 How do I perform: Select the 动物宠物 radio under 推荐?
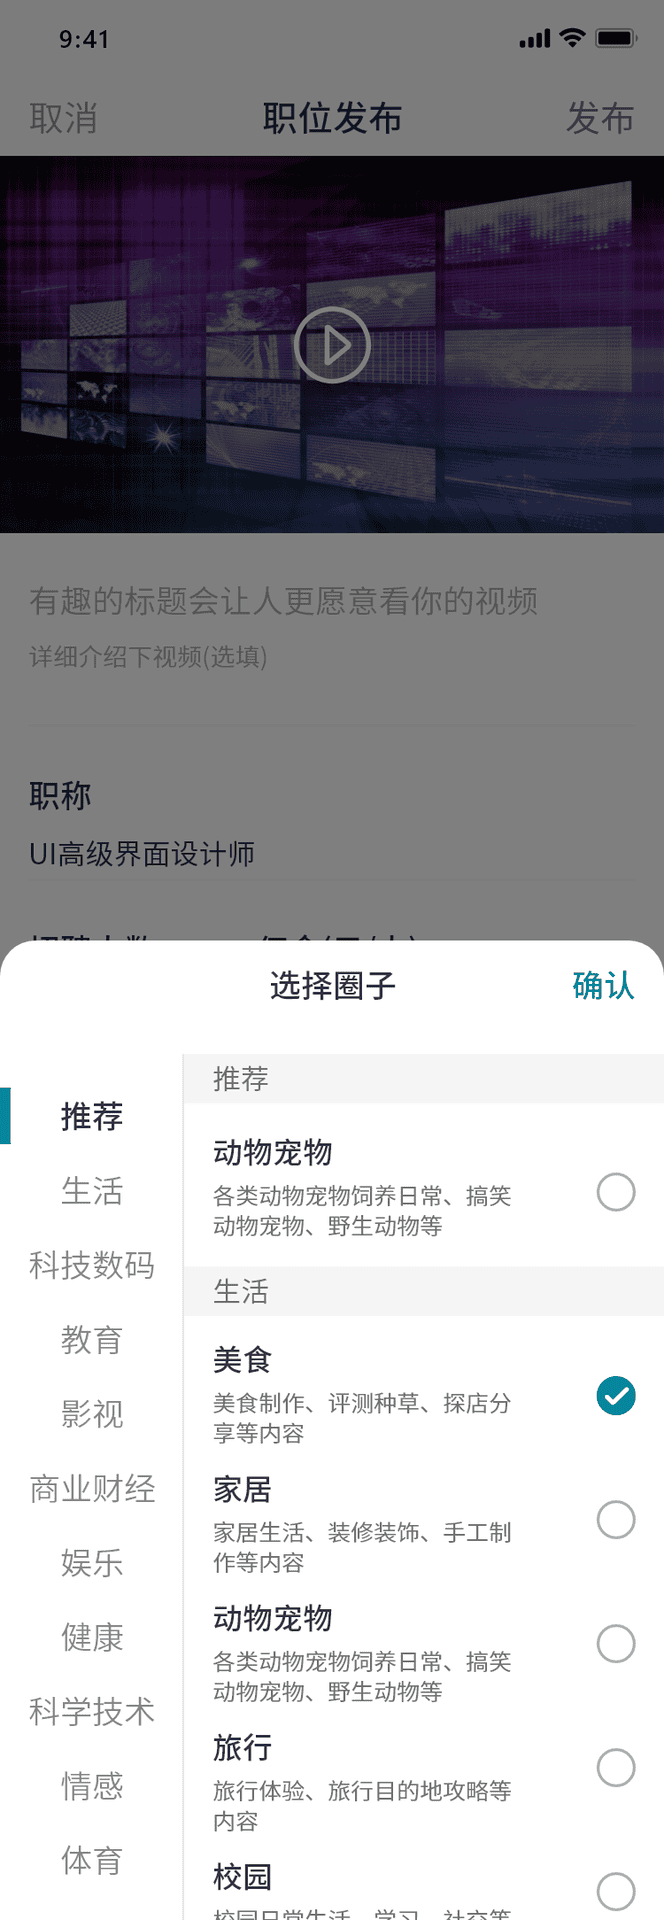click(x=616, y=1192)
